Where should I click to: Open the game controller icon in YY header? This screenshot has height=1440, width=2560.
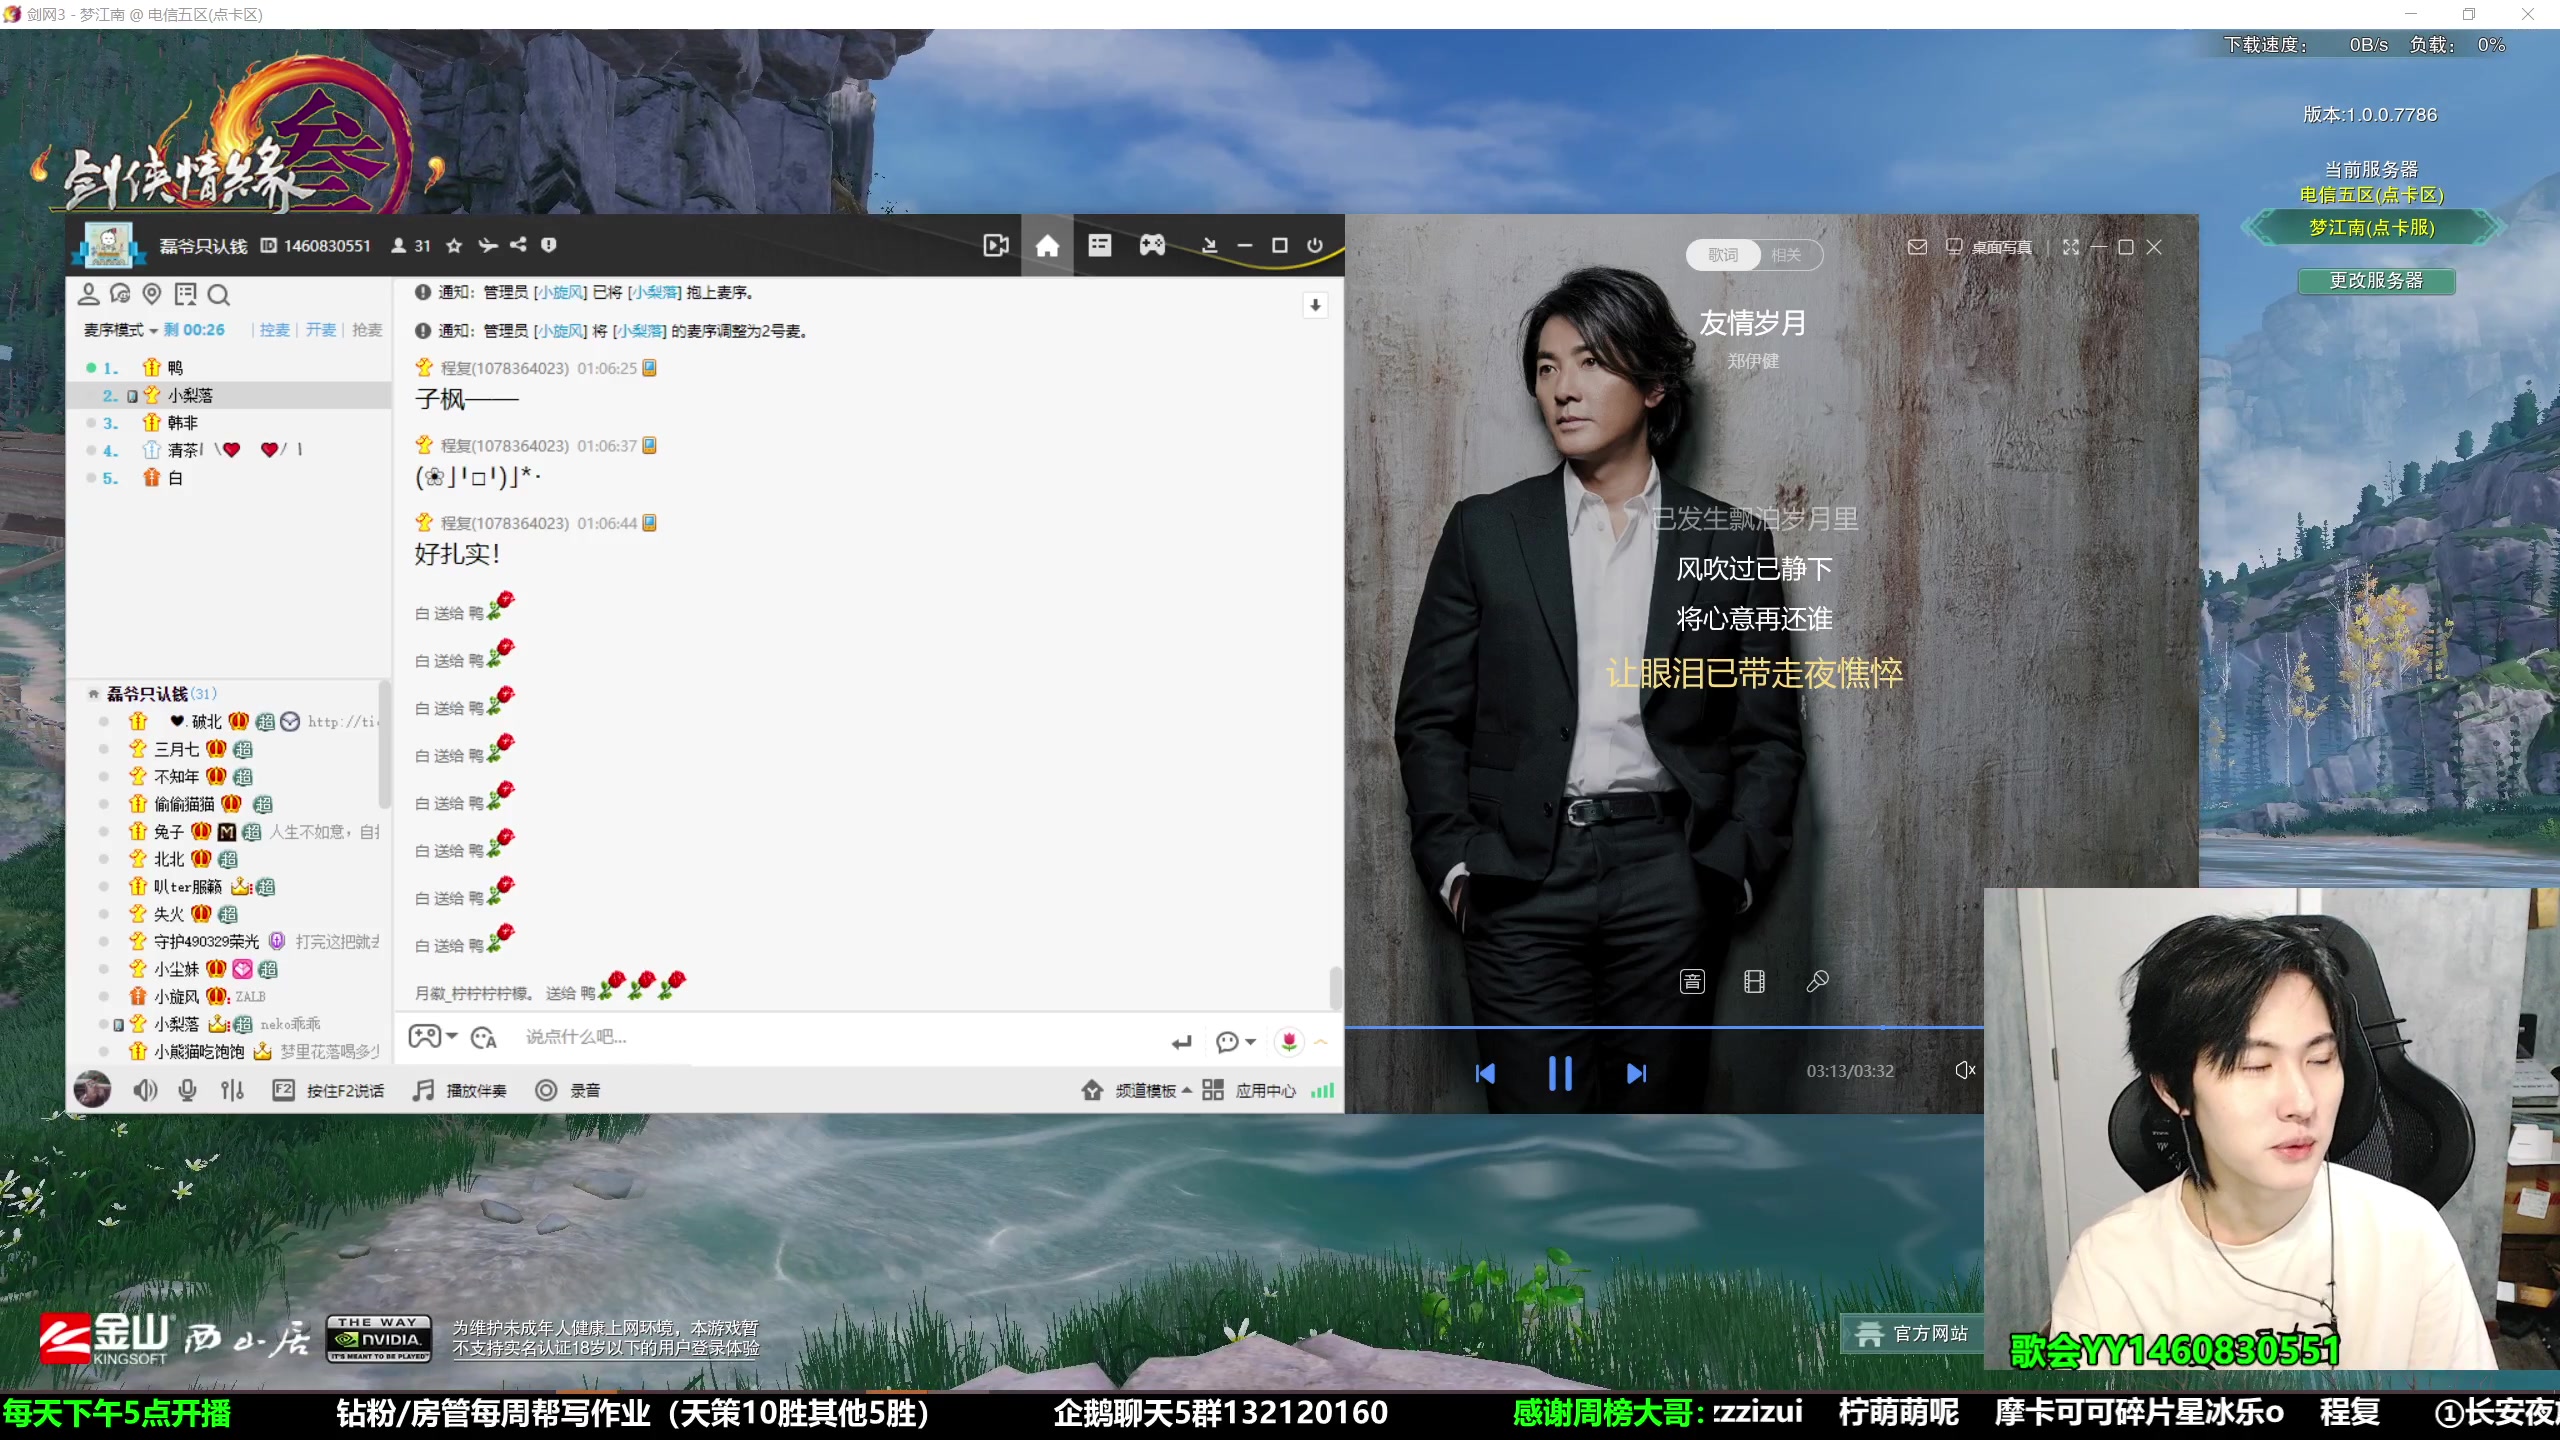click(1152, 246)
